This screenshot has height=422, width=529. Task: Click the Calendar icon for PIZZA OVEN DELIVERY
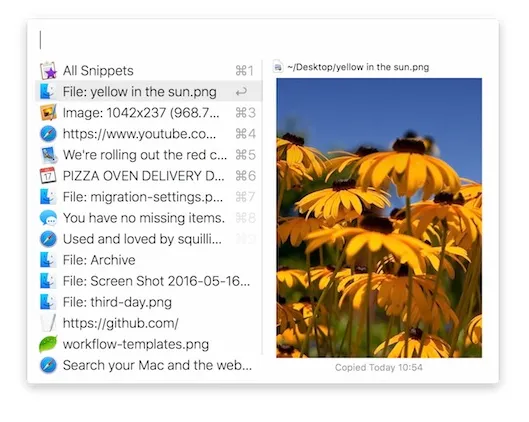click(x=48, y=176)
